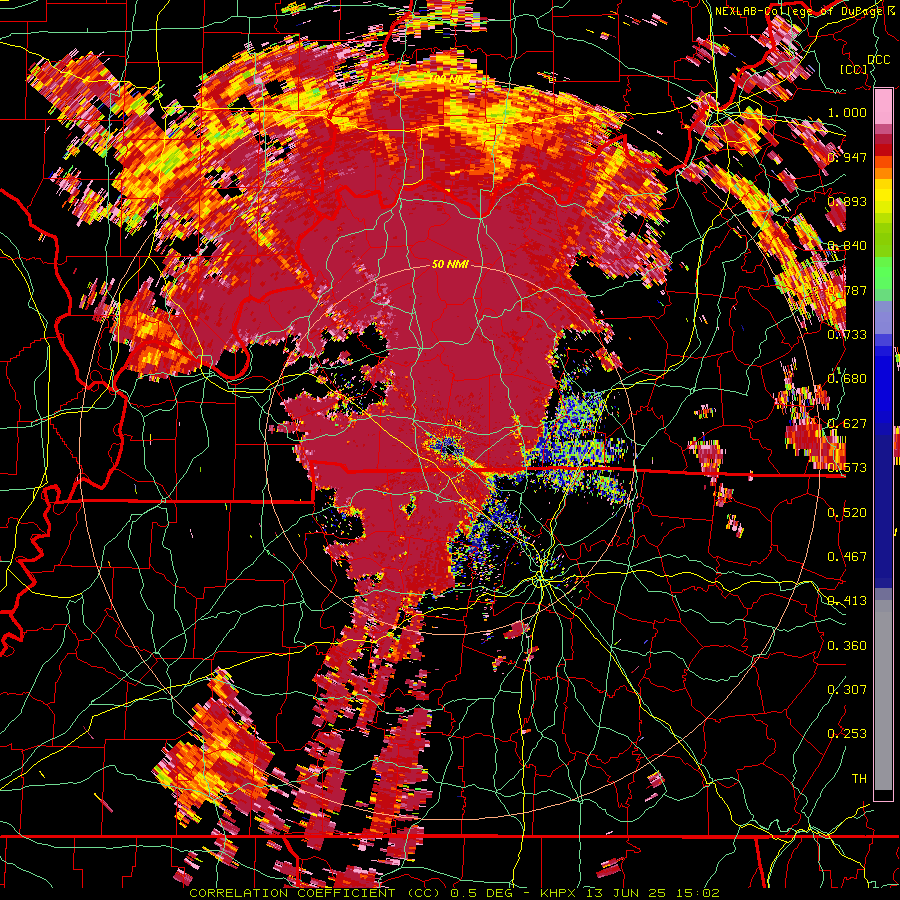Click the 0.680 legend value
The height and width of the screenshot is (900, 900).
tap(847, 379)
